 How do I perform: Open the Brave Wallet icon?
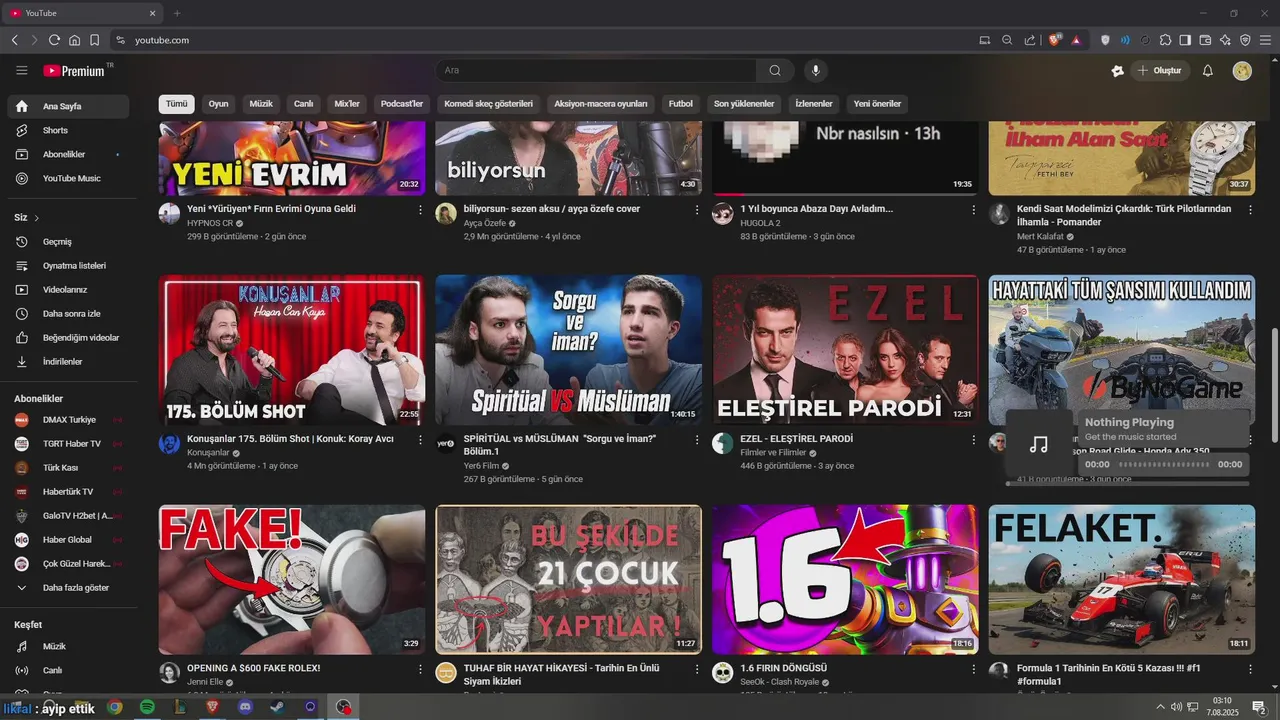click(1205, 40)
